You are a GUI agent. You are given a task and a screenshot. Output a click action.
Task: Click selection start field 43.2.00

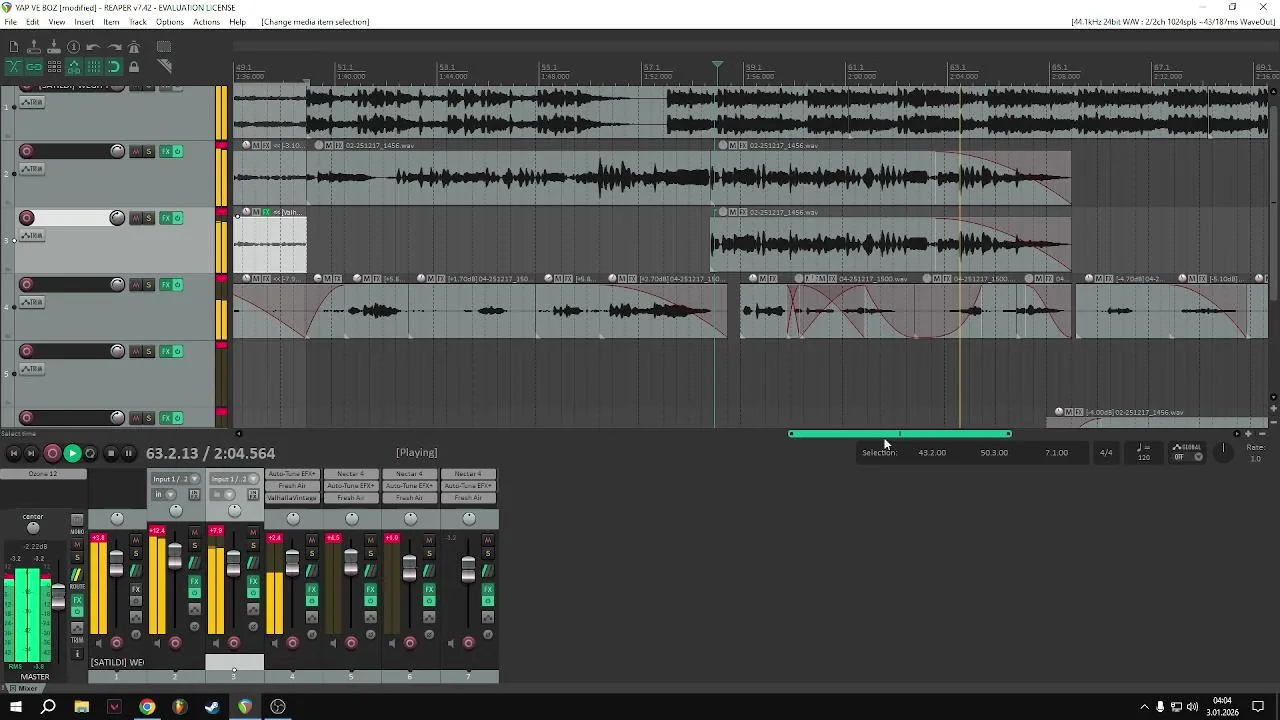[932, 453]
